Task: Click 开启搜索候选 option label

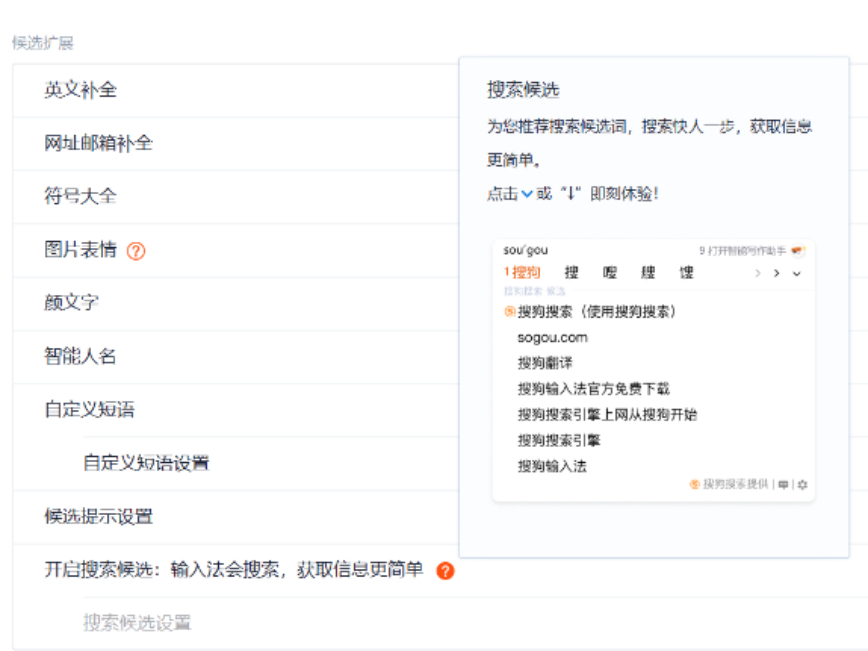Action: point(234,569)
